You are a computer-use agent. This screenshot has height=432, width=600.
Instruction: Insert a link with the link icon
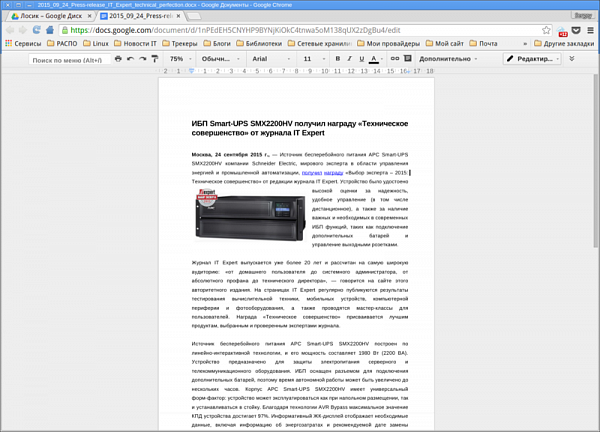pyautogui.click(x=395, y=59)
